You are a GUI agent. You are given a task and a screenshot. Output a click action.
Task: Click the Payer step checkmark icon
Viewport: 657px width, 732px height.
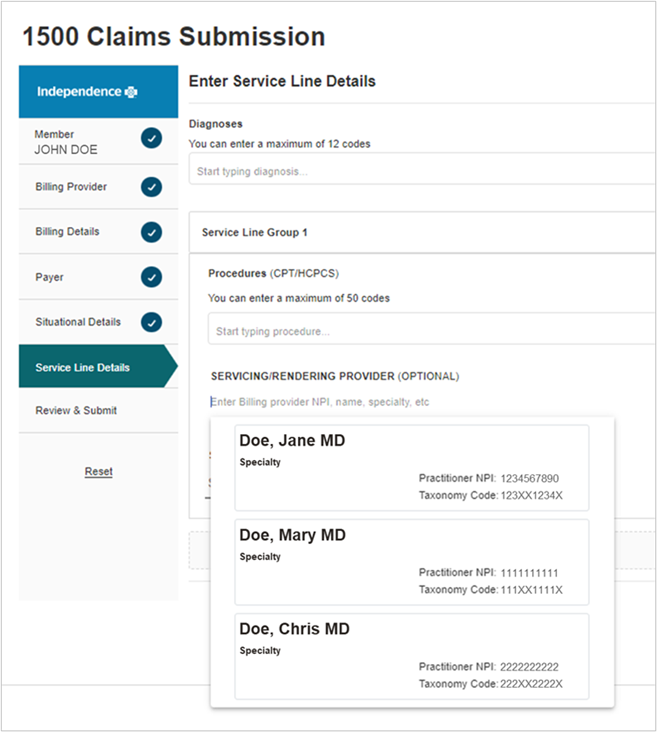click(x=151, y=277)
